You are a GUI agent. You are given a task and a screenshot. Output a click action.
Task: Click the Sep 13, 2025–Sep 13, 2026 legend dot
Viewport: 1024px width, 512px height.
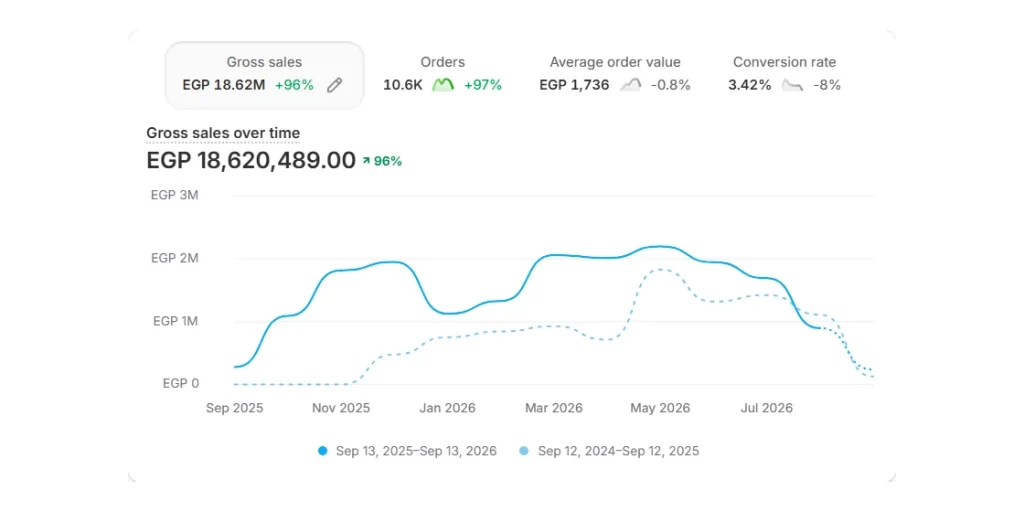pyautogui.click(x=322, y=451)
